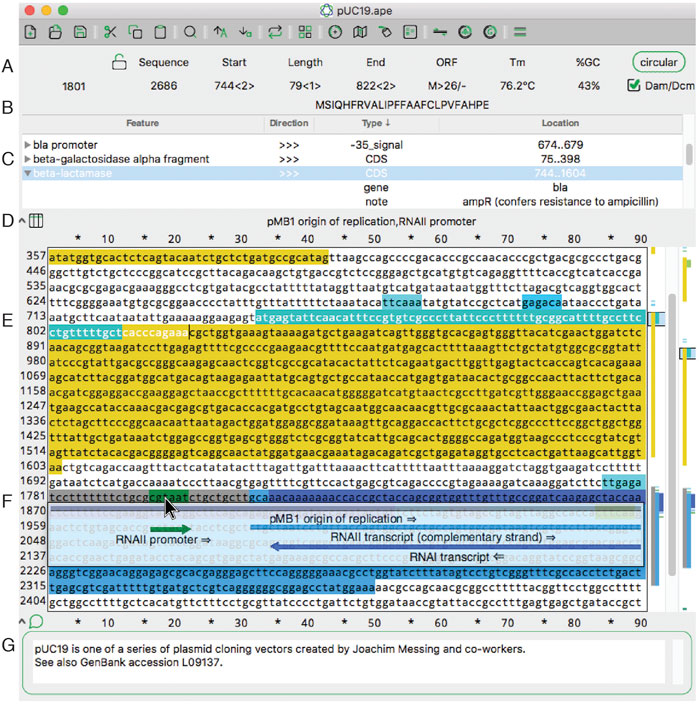The height and width of the screenshot is (704, 699).
Task: Open the enzyme selector grid icon
Action: (x=305, y=32)
